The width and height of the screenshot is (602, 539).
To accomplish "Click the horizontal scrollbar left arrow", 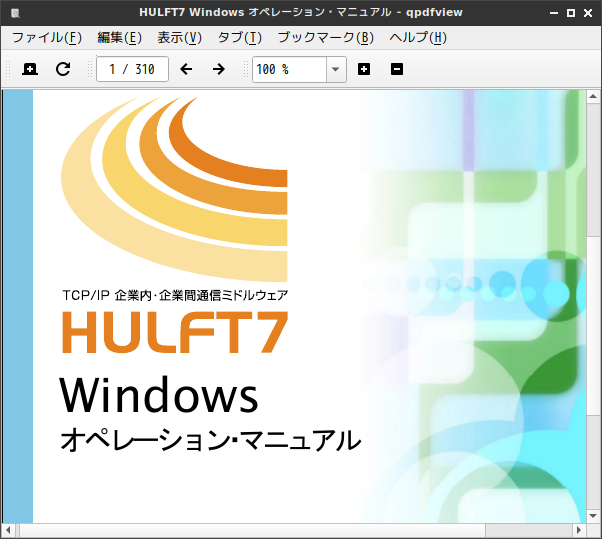I will (x=8, y=531).
